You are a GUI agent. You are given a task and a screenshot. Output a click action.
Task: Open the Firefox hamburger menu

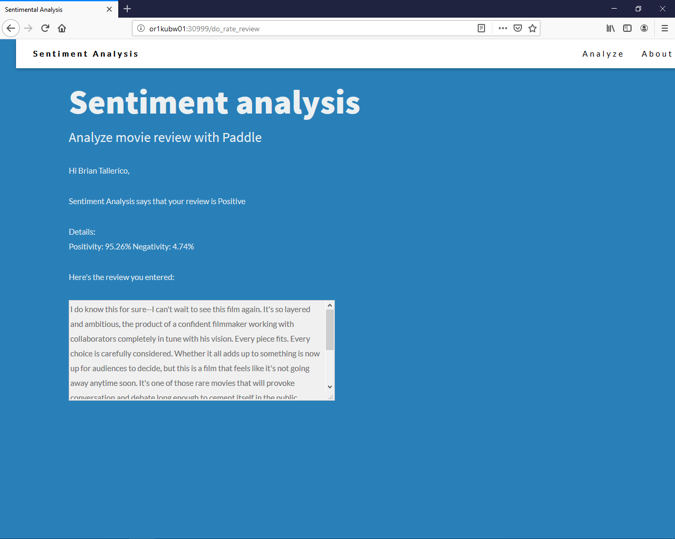[665, 28]
